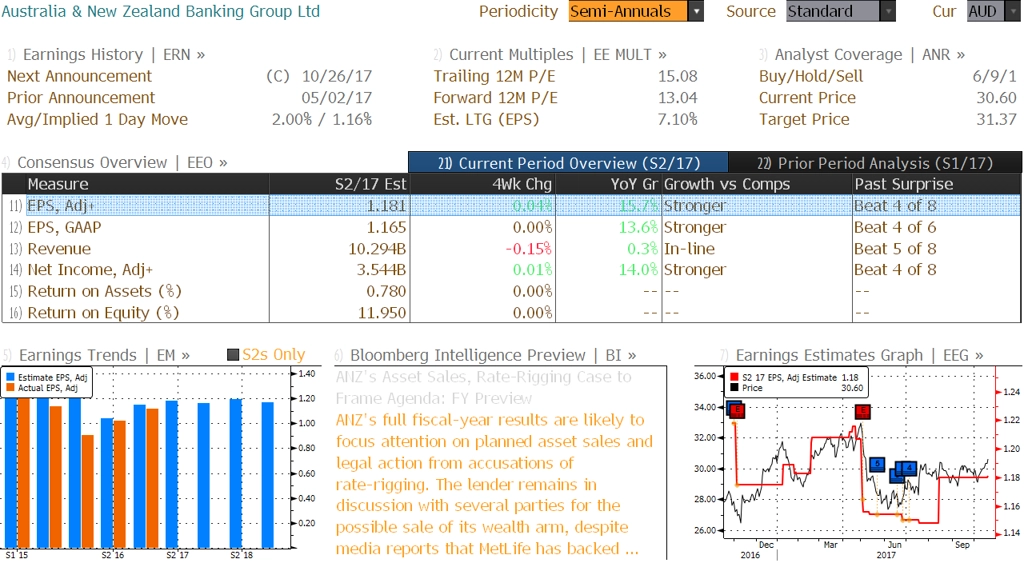The width and height of the screenshot is (1024, 563).
Task: Toggle the S2s Only checkbox
Action: coord(232,355)
